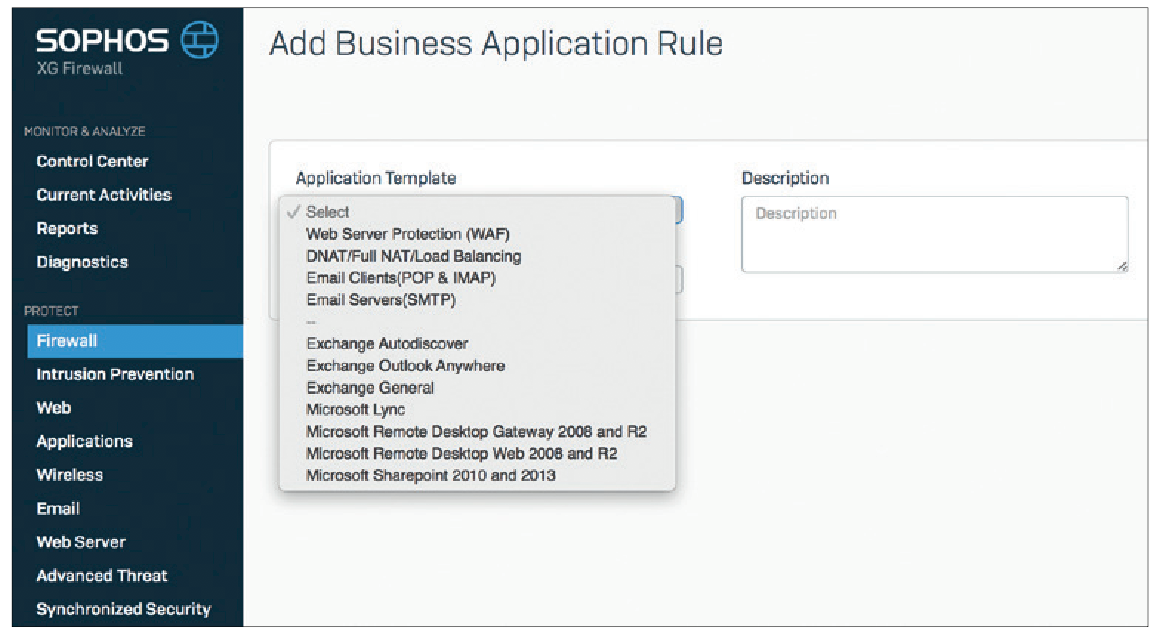
Task: Go to Web protection page
Action: [54, 408]
